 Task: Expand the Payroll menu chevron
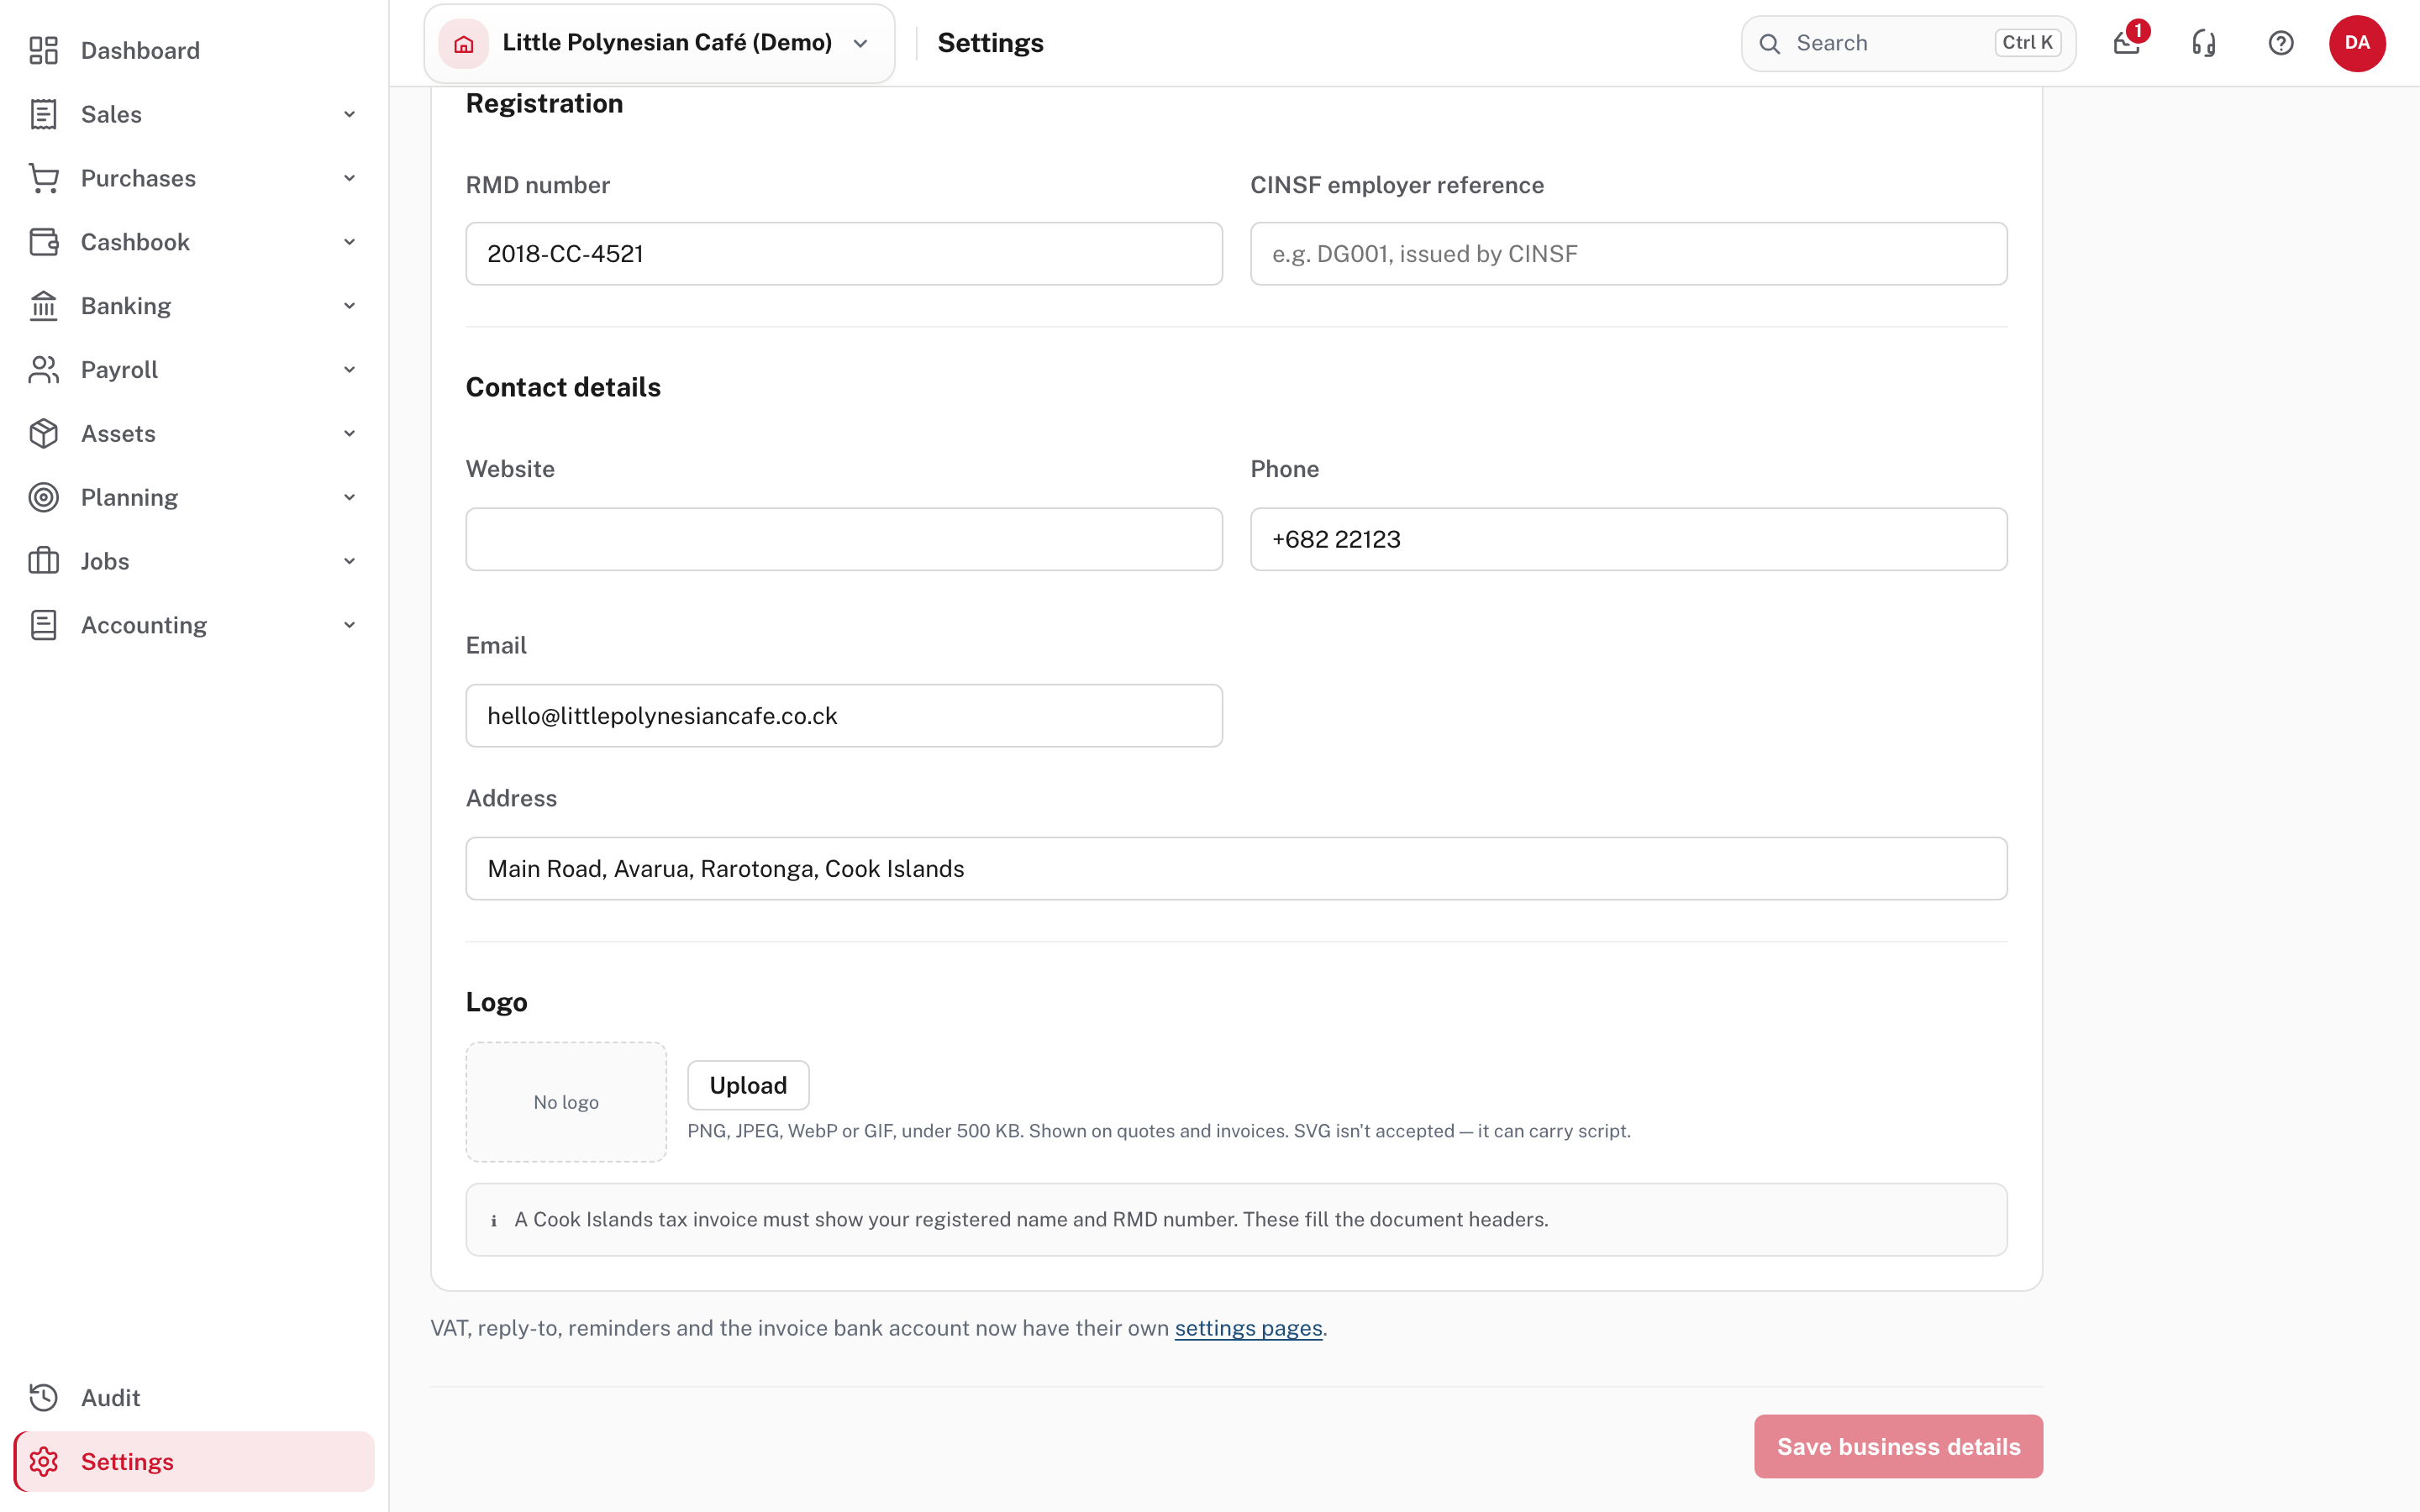349,370
